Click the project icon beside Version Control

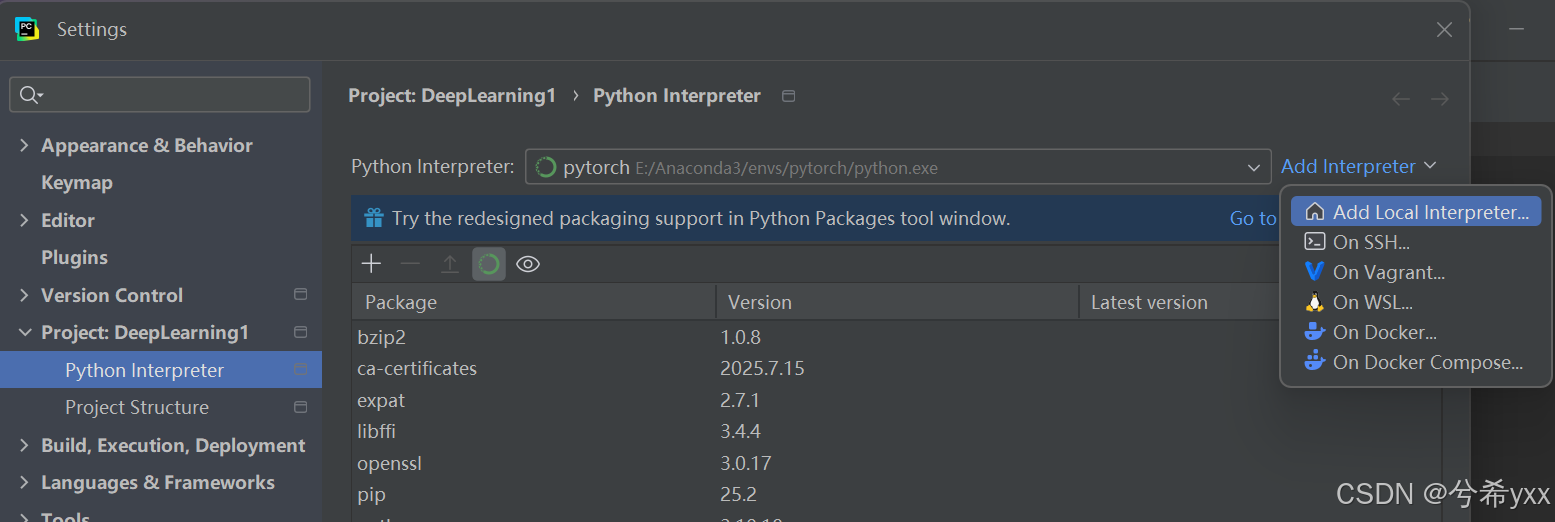tap(300, 295)
